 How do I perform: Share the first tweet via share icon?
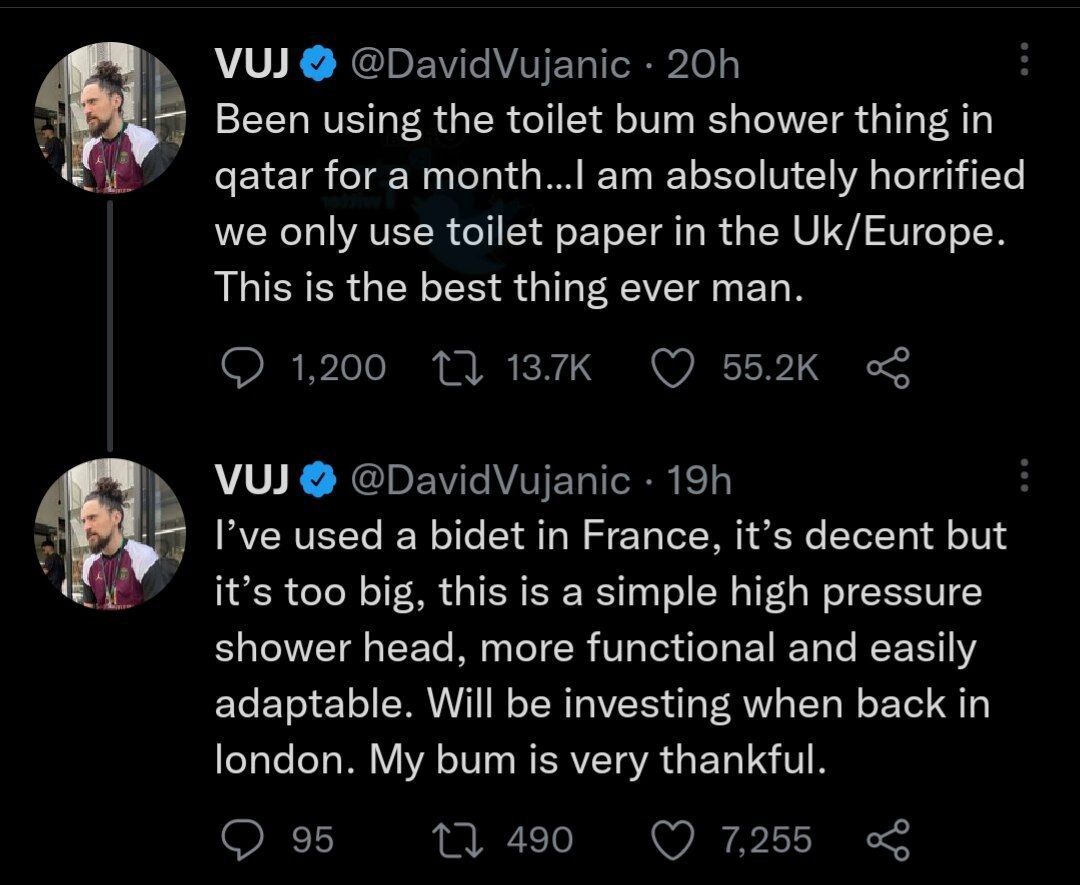click(887, 369)
